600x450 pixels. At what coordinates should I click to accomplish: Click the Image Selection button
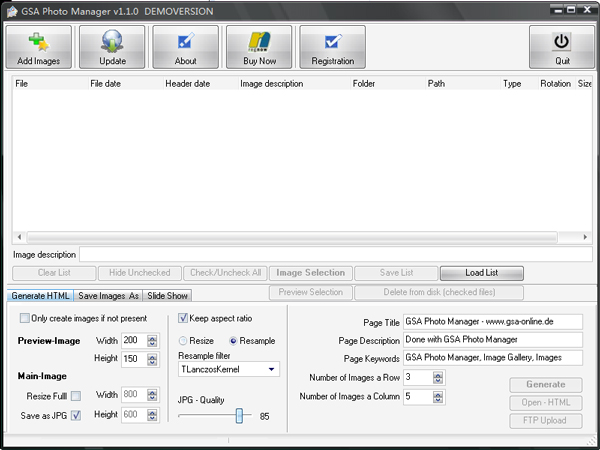(311, 273)
